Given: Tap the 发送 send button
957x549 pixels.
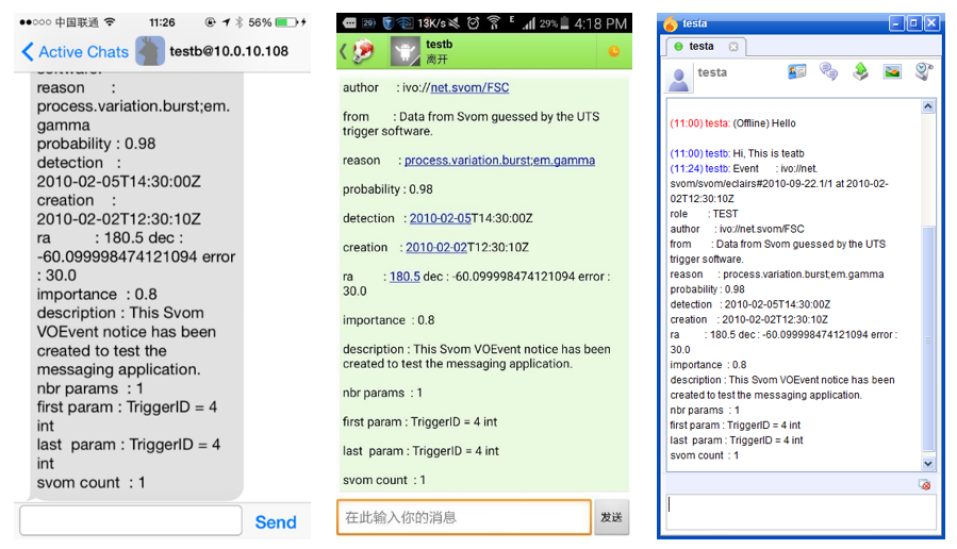Looking at the screenshot, I should [x=612, y=517].
